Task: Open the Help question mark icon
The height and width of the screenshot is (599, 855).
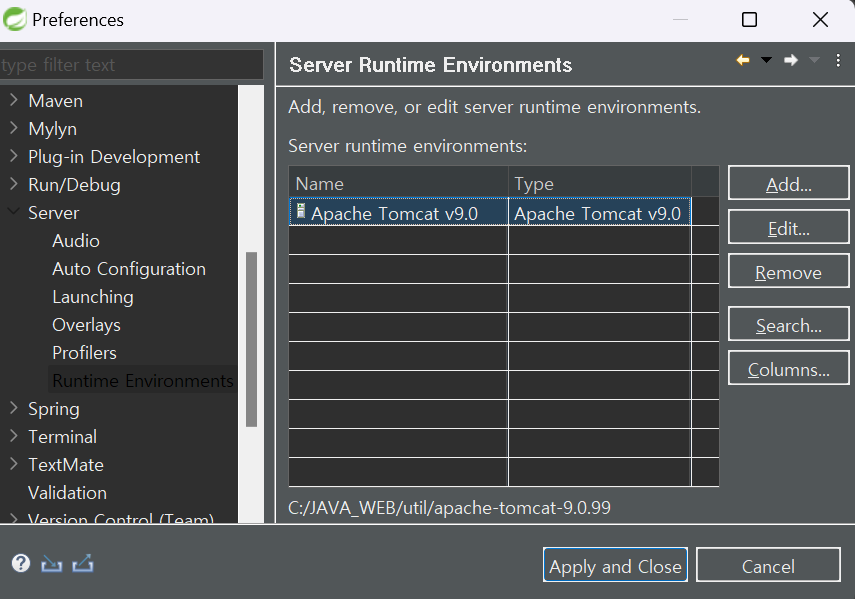Action: click(21, 563)
